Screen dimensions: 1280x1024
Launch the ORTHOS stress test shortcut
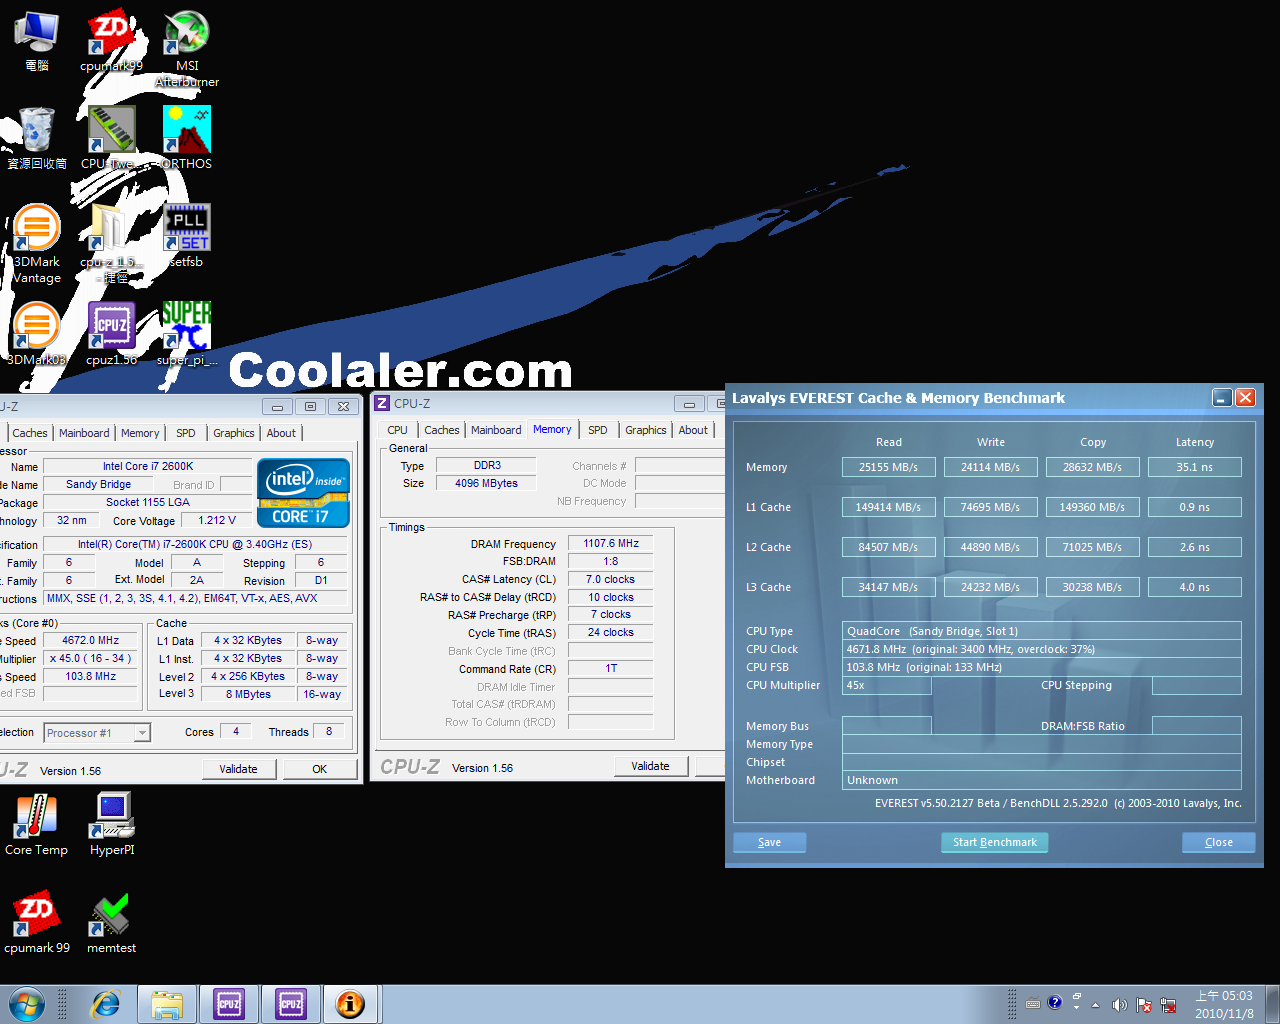pyautogui.click(x=187, y=138)
